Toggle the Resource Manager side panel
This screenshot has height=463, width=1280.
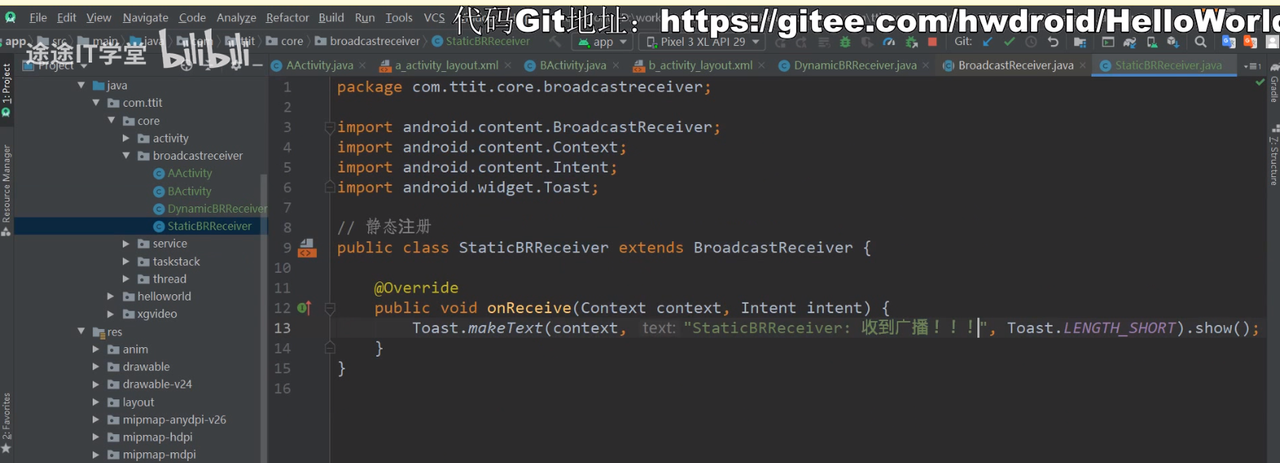coord(6,190)
